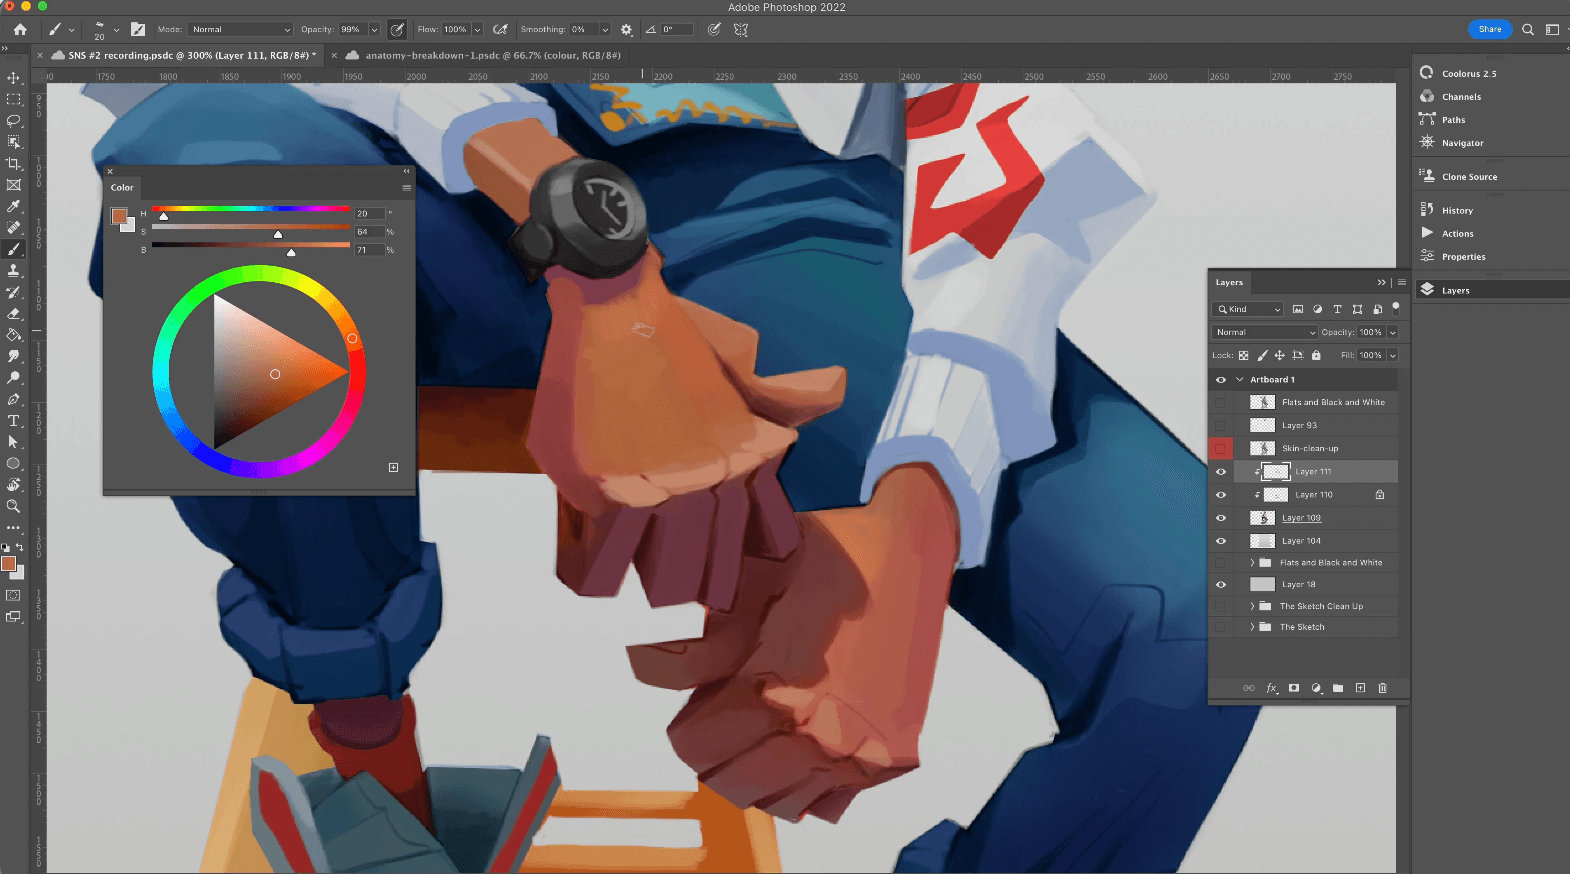
Task: Select the Clone Stamp tool
Action: coord(14,270)
